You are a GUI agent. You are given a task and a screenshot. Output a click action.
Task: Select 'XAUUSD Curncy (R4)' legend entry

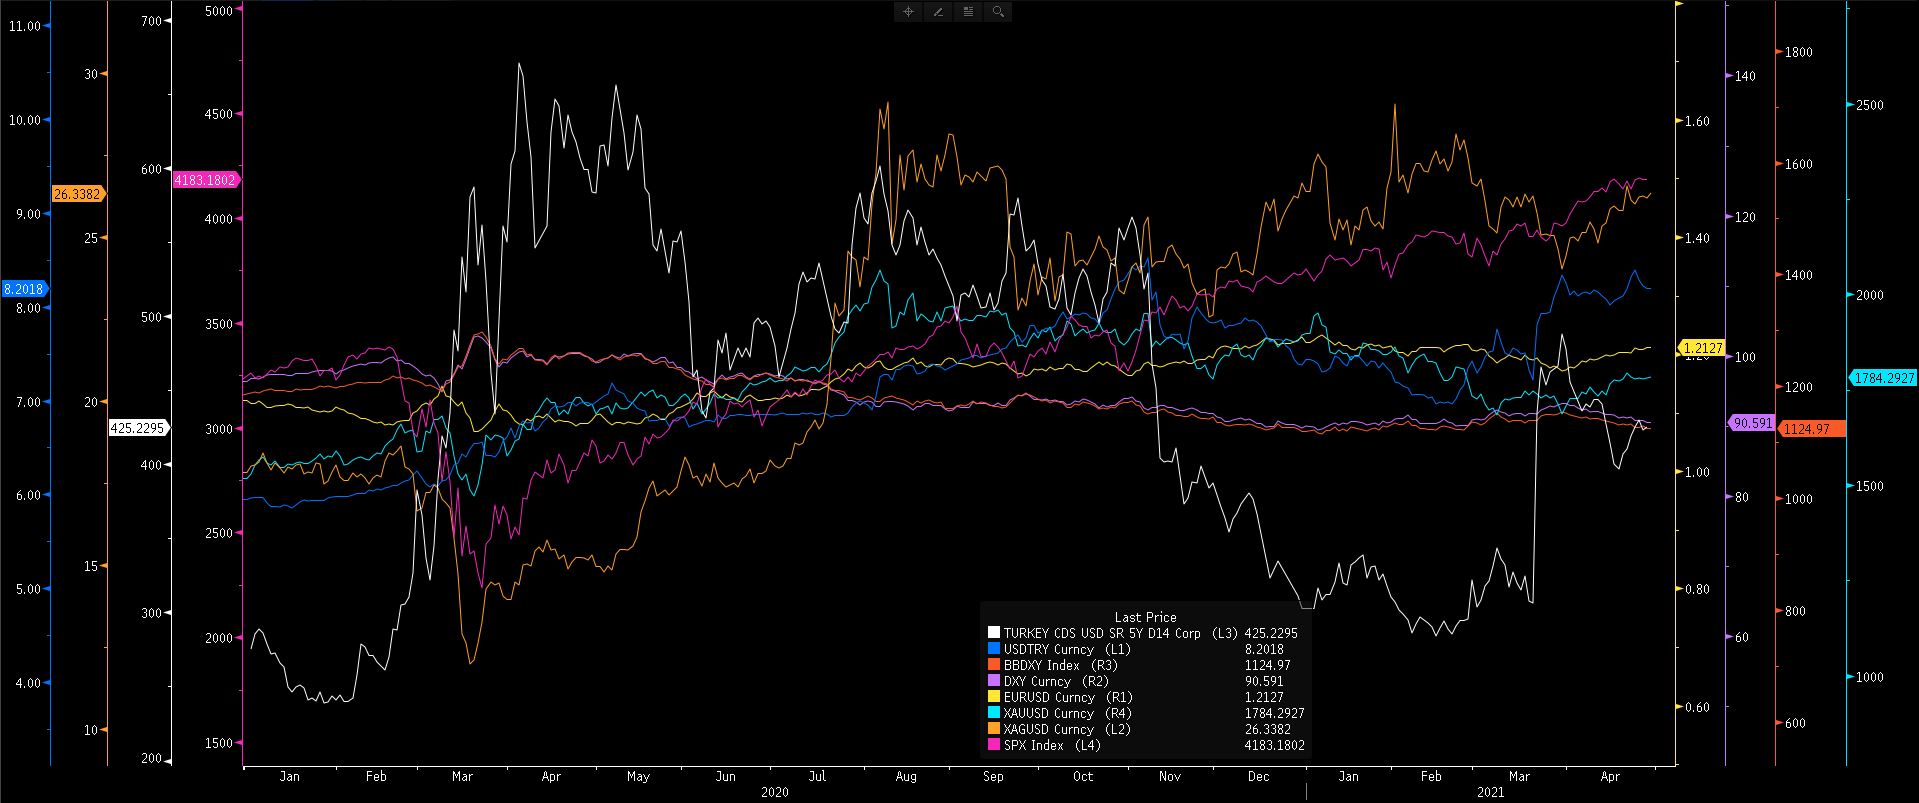click(1068, 713)
